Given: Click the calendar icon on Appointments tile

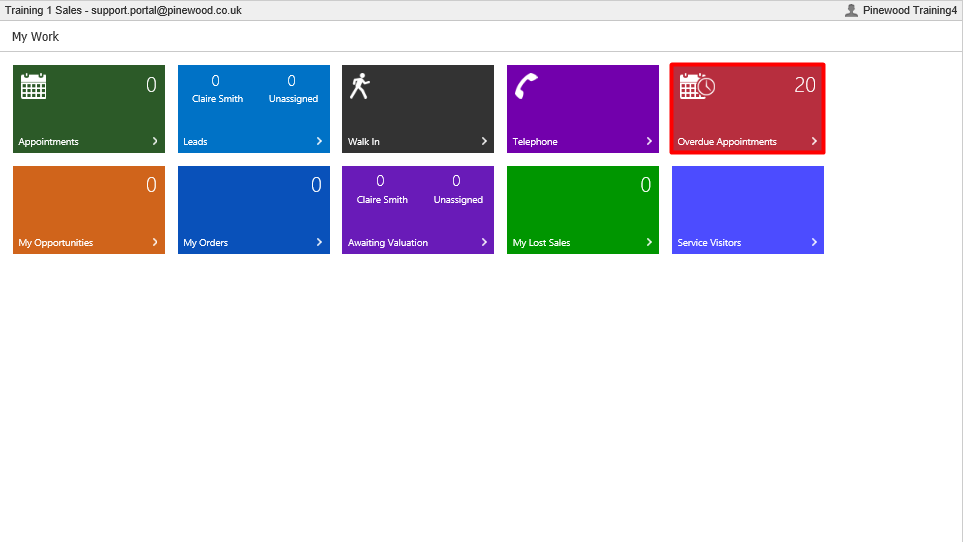Looking at the screenshot, I should point(33,86).
